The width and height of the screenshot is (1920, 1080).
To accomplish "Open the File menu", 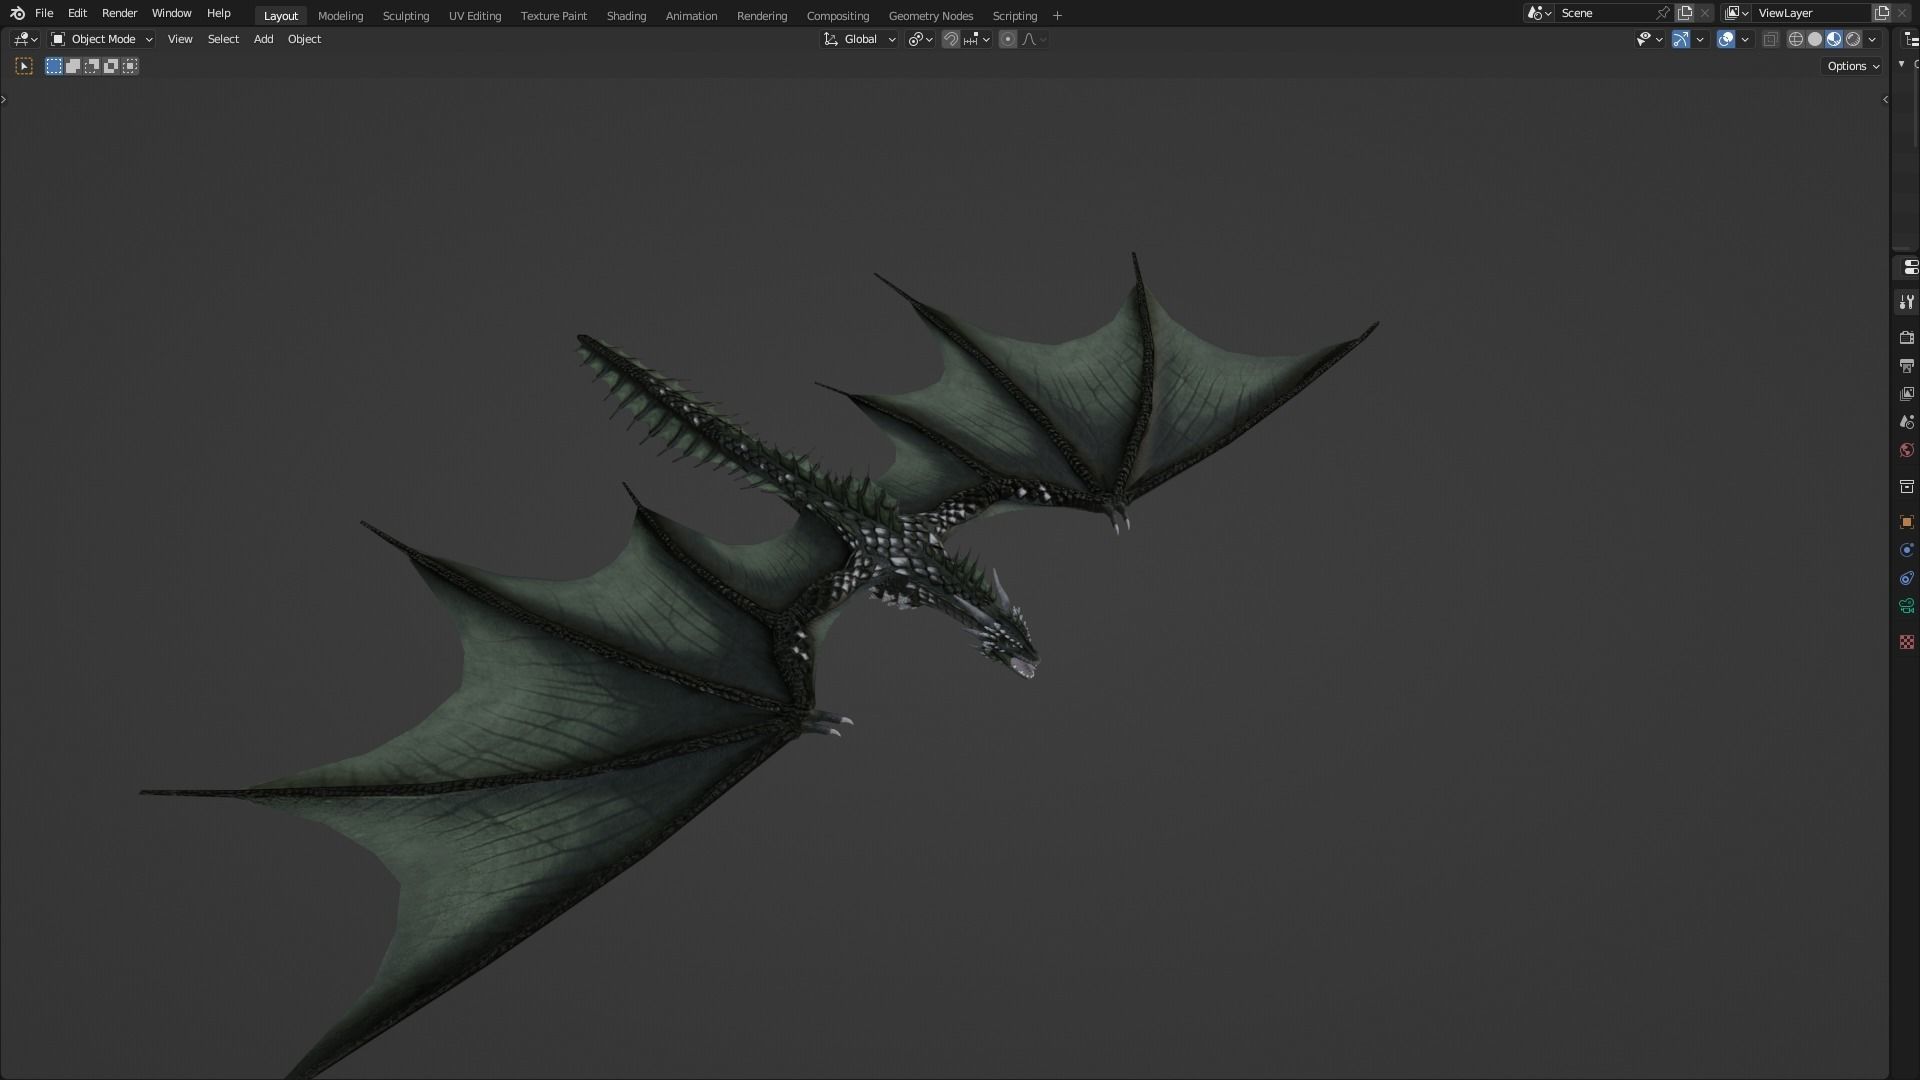I will click(x=44, y=13).
